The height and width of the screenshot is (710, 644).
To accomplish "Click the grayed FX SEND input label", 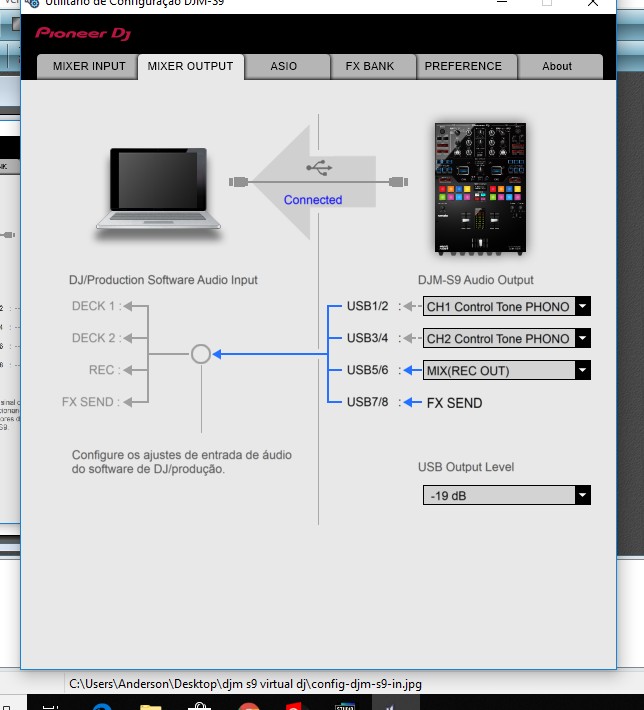I will click(x=91, y=402).
